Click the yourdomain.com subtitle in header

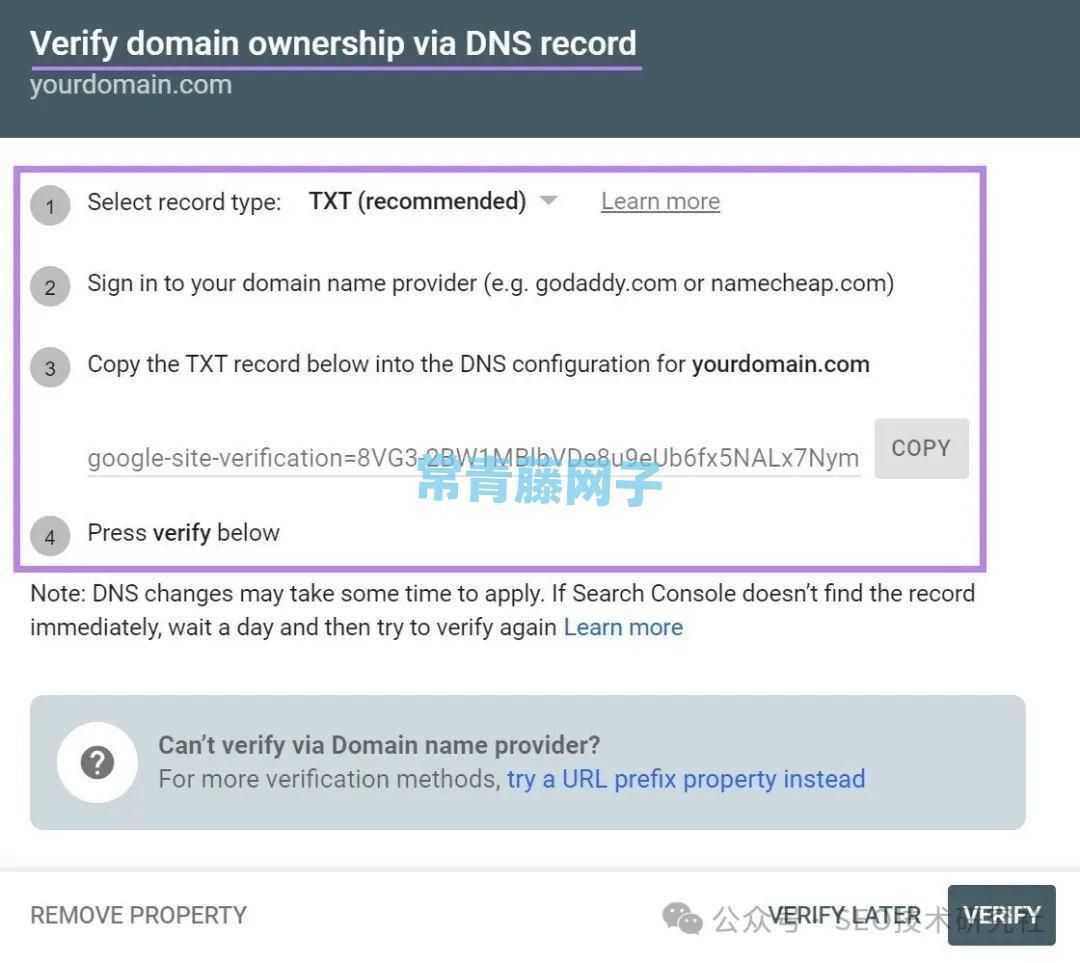(x=131, y=85)
